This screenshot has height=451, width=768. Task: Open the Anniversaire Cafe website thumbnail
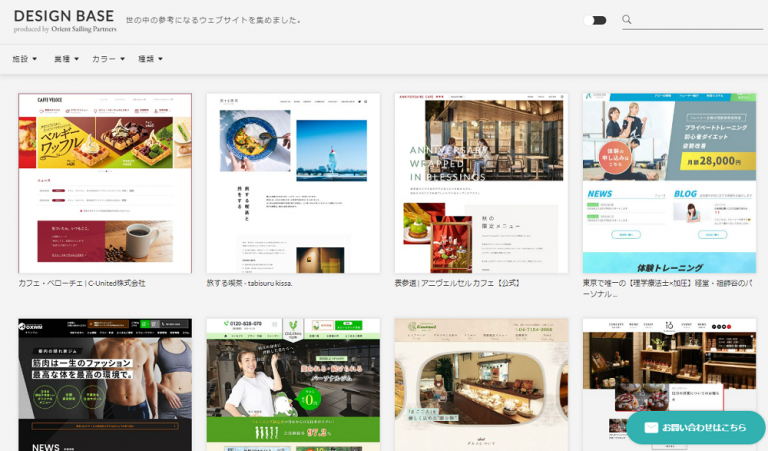(481, 183)
